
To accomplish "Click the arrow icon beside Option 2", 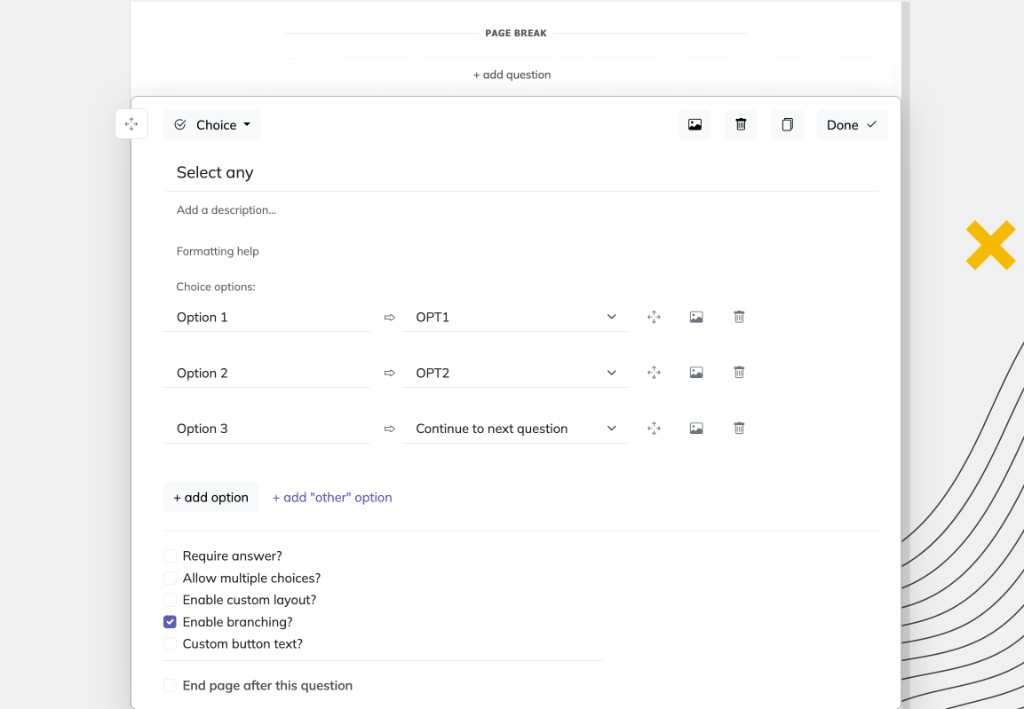I will point(389,373).
